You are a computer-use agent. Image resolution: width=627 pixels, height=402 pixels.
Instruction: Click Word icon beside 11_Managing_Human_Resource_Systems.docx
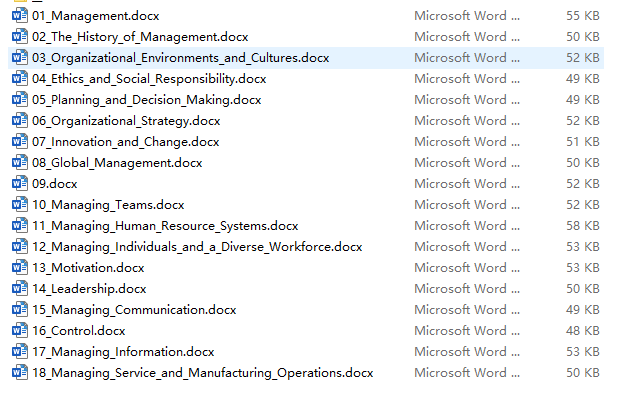tap(20, 226)
